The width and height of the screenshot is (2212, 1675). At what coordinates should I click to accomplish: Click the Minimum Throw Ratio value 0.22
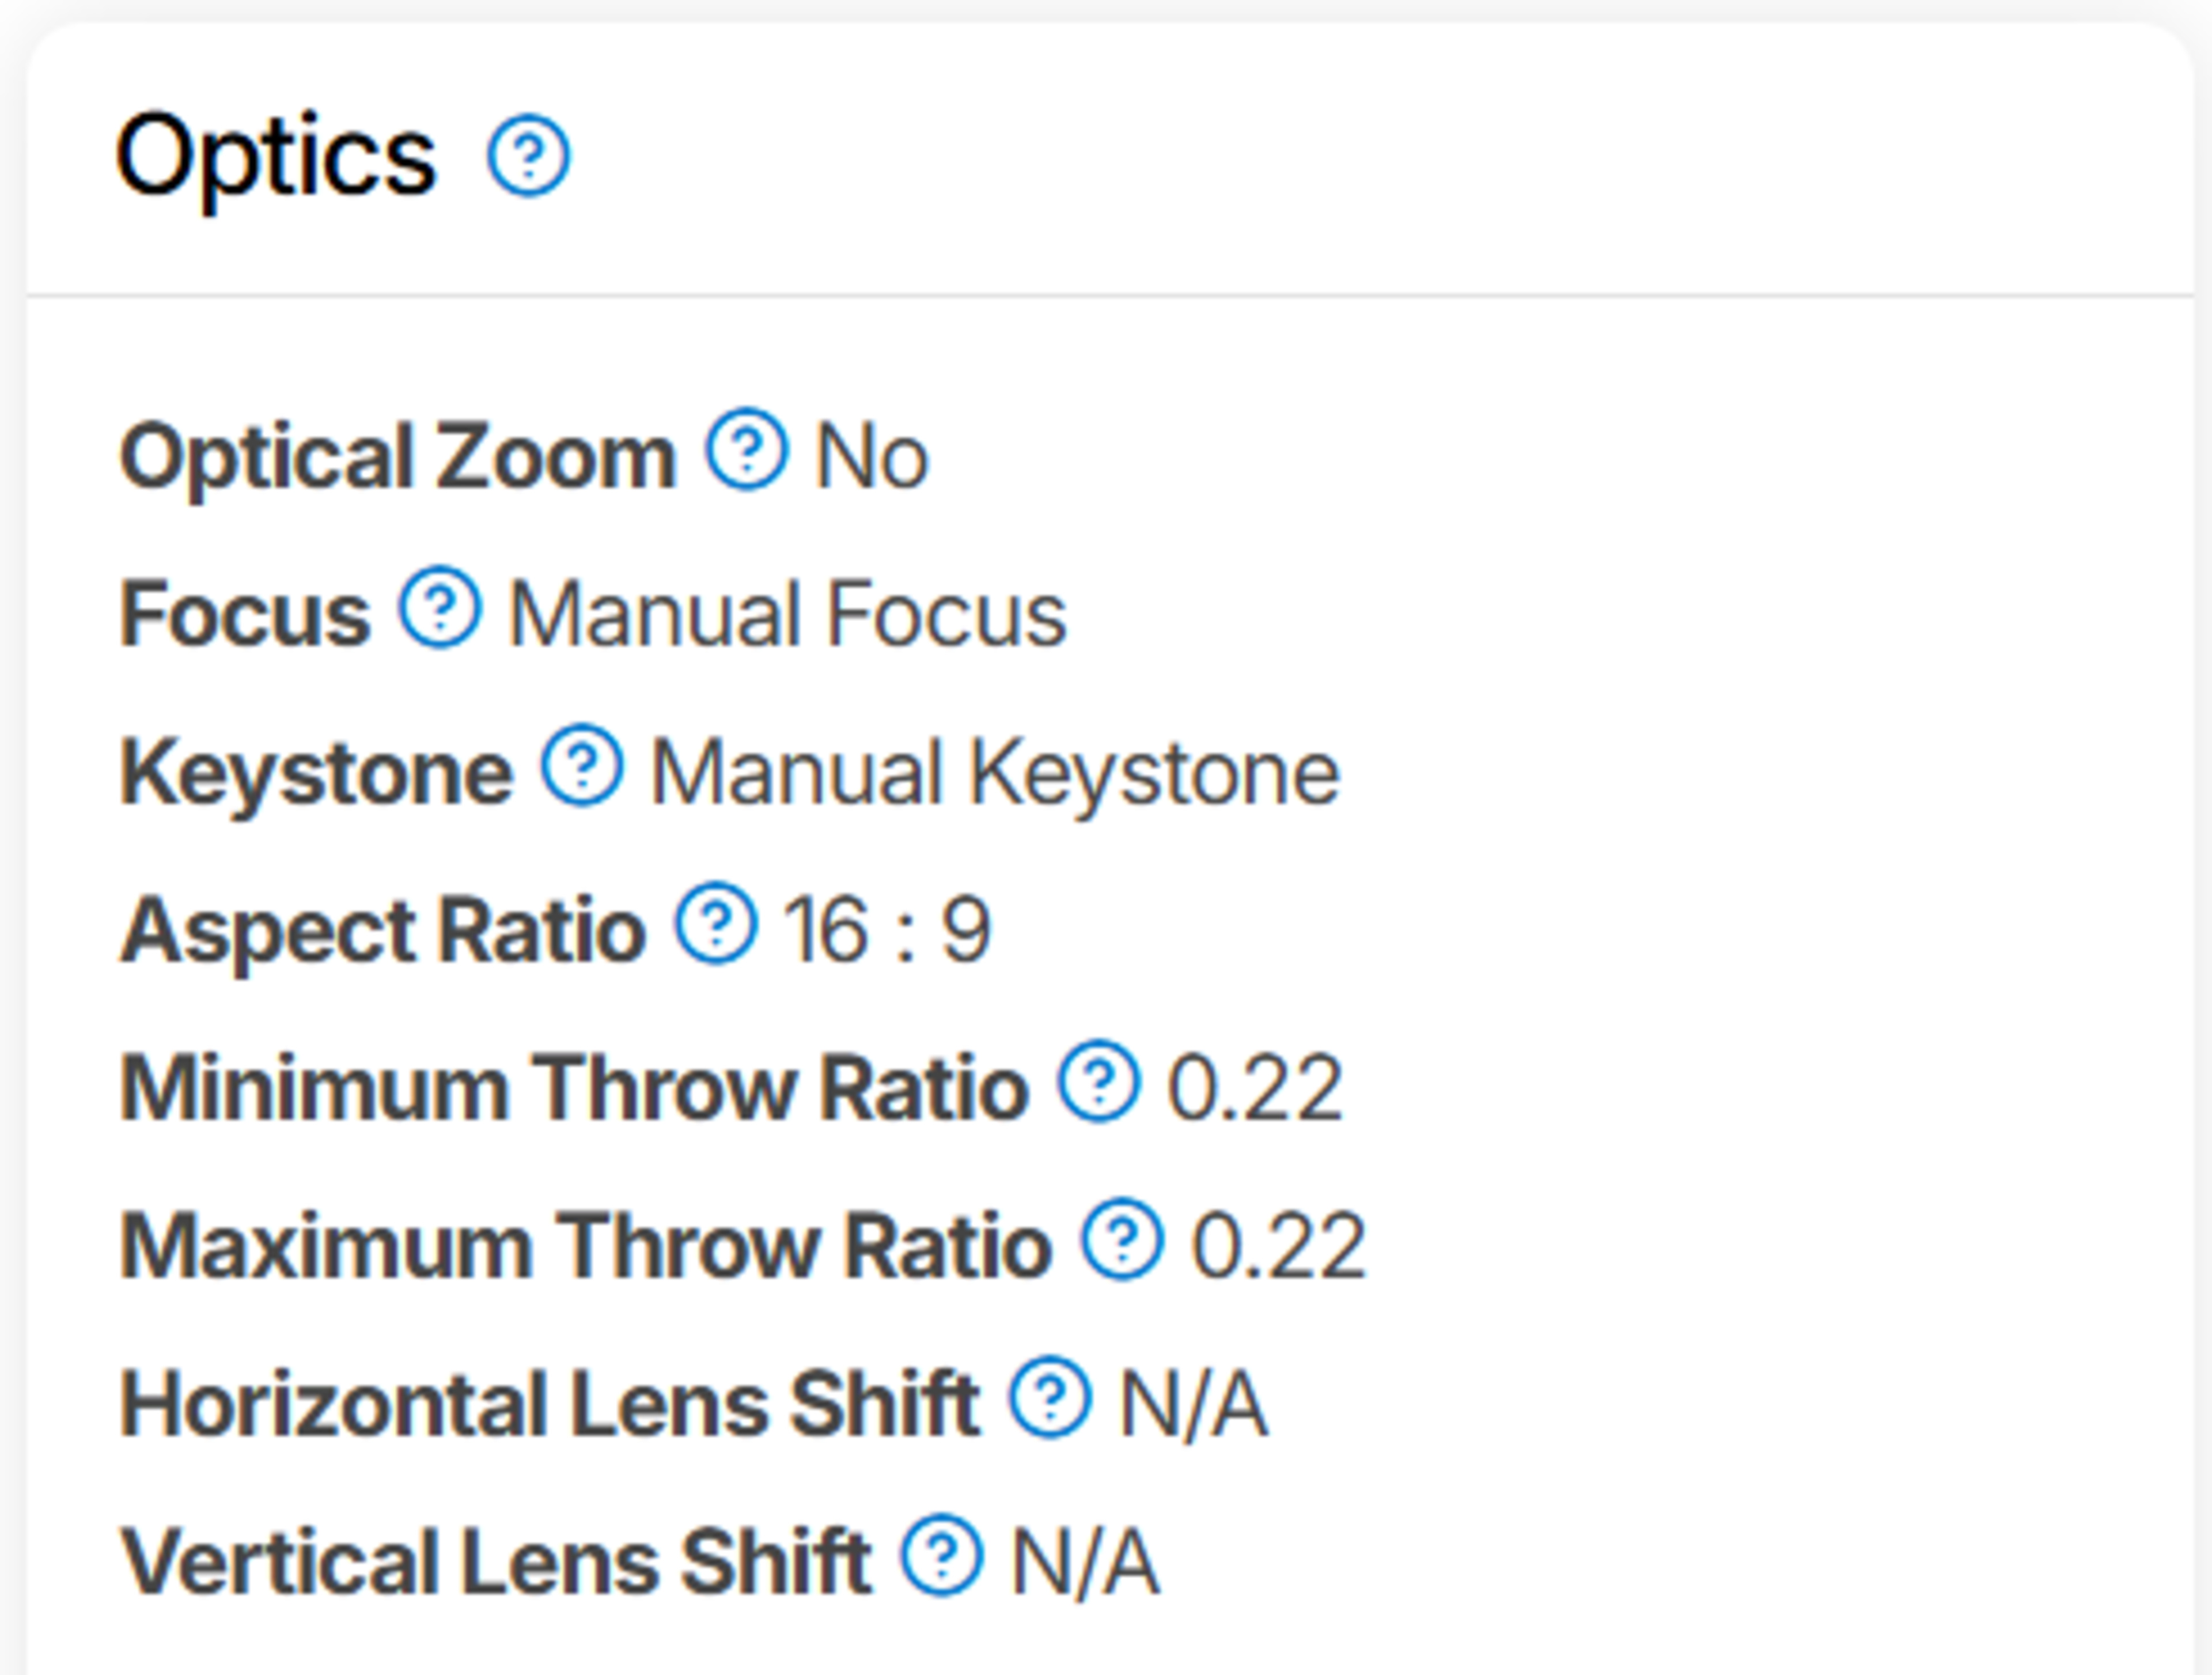click(x=1255, y=1088)
